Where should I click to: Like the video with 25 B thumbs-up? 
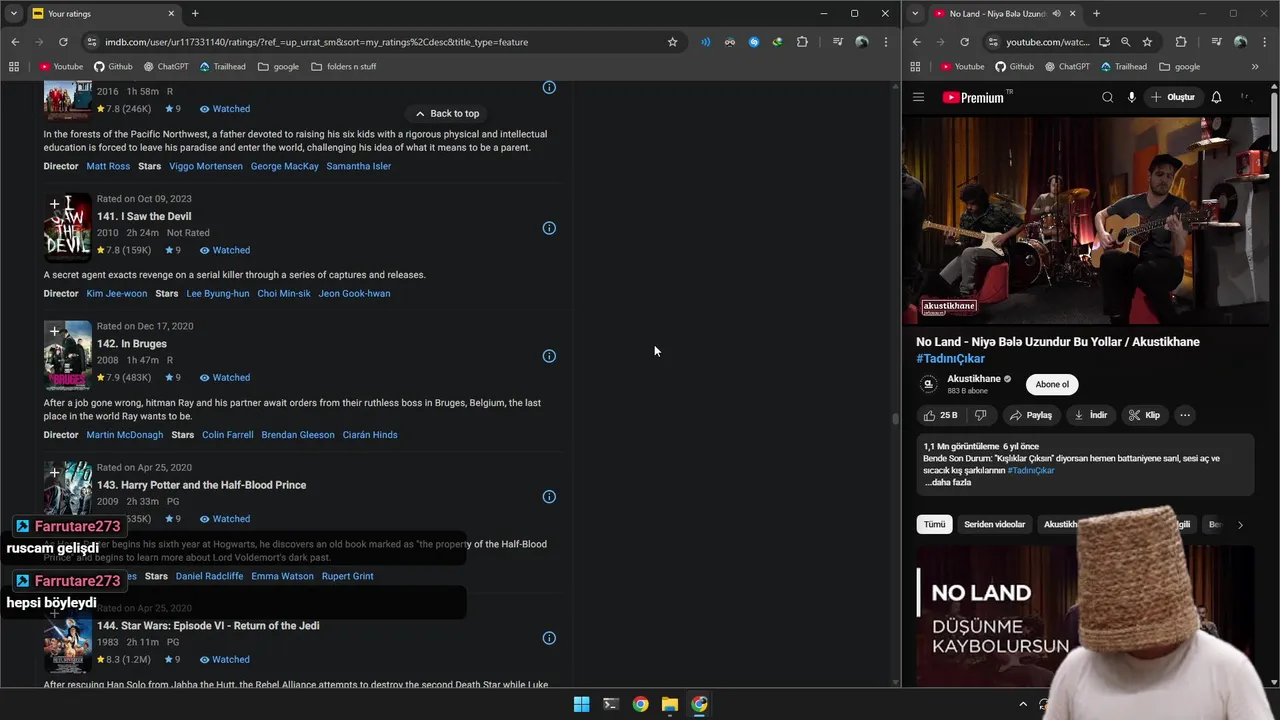[x=941, y=415]
